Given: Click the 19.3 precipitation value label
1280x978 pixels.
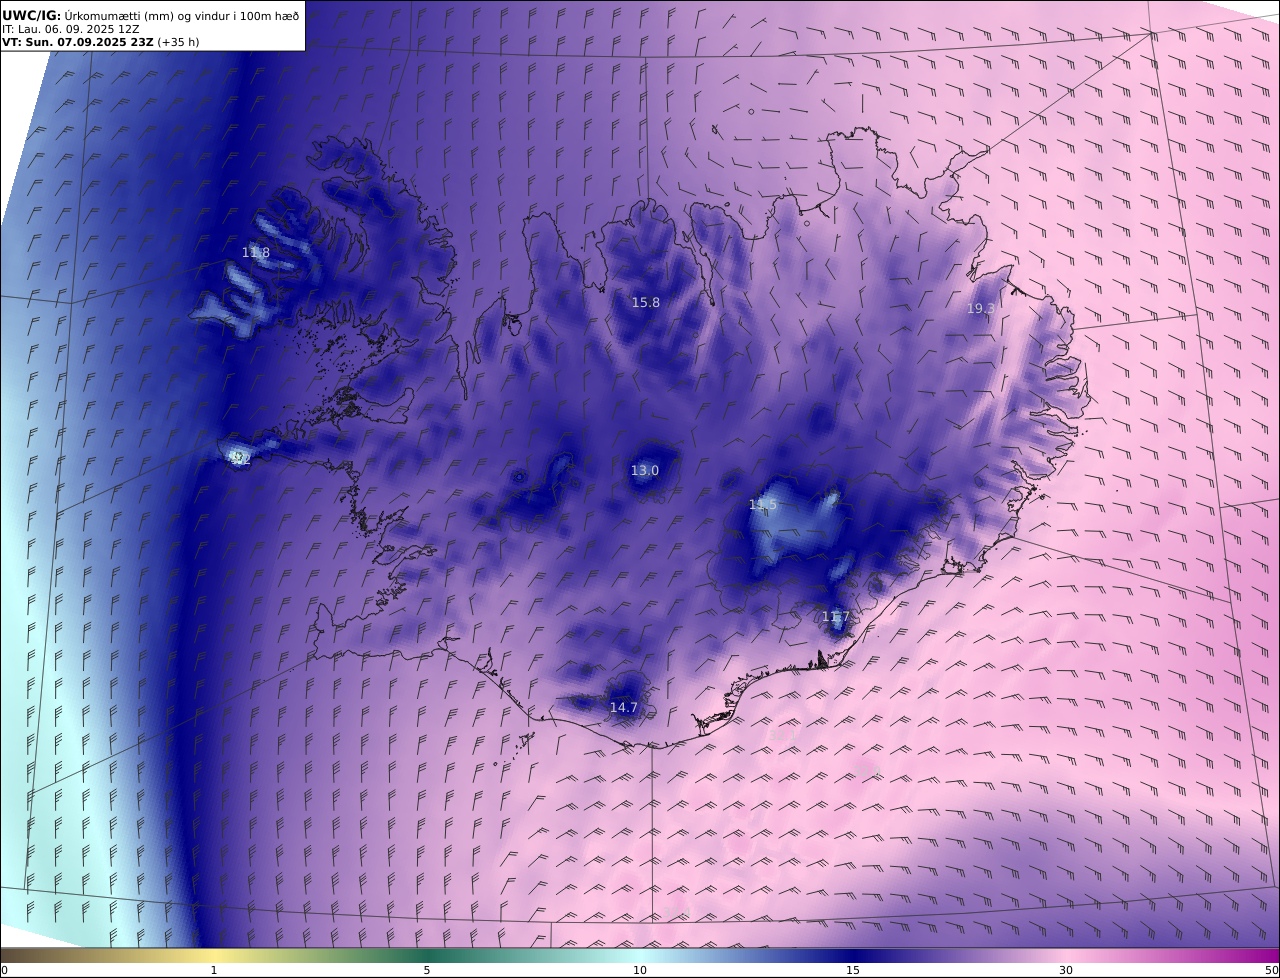Looking at the screenshot, I should (x=981, y=309).
